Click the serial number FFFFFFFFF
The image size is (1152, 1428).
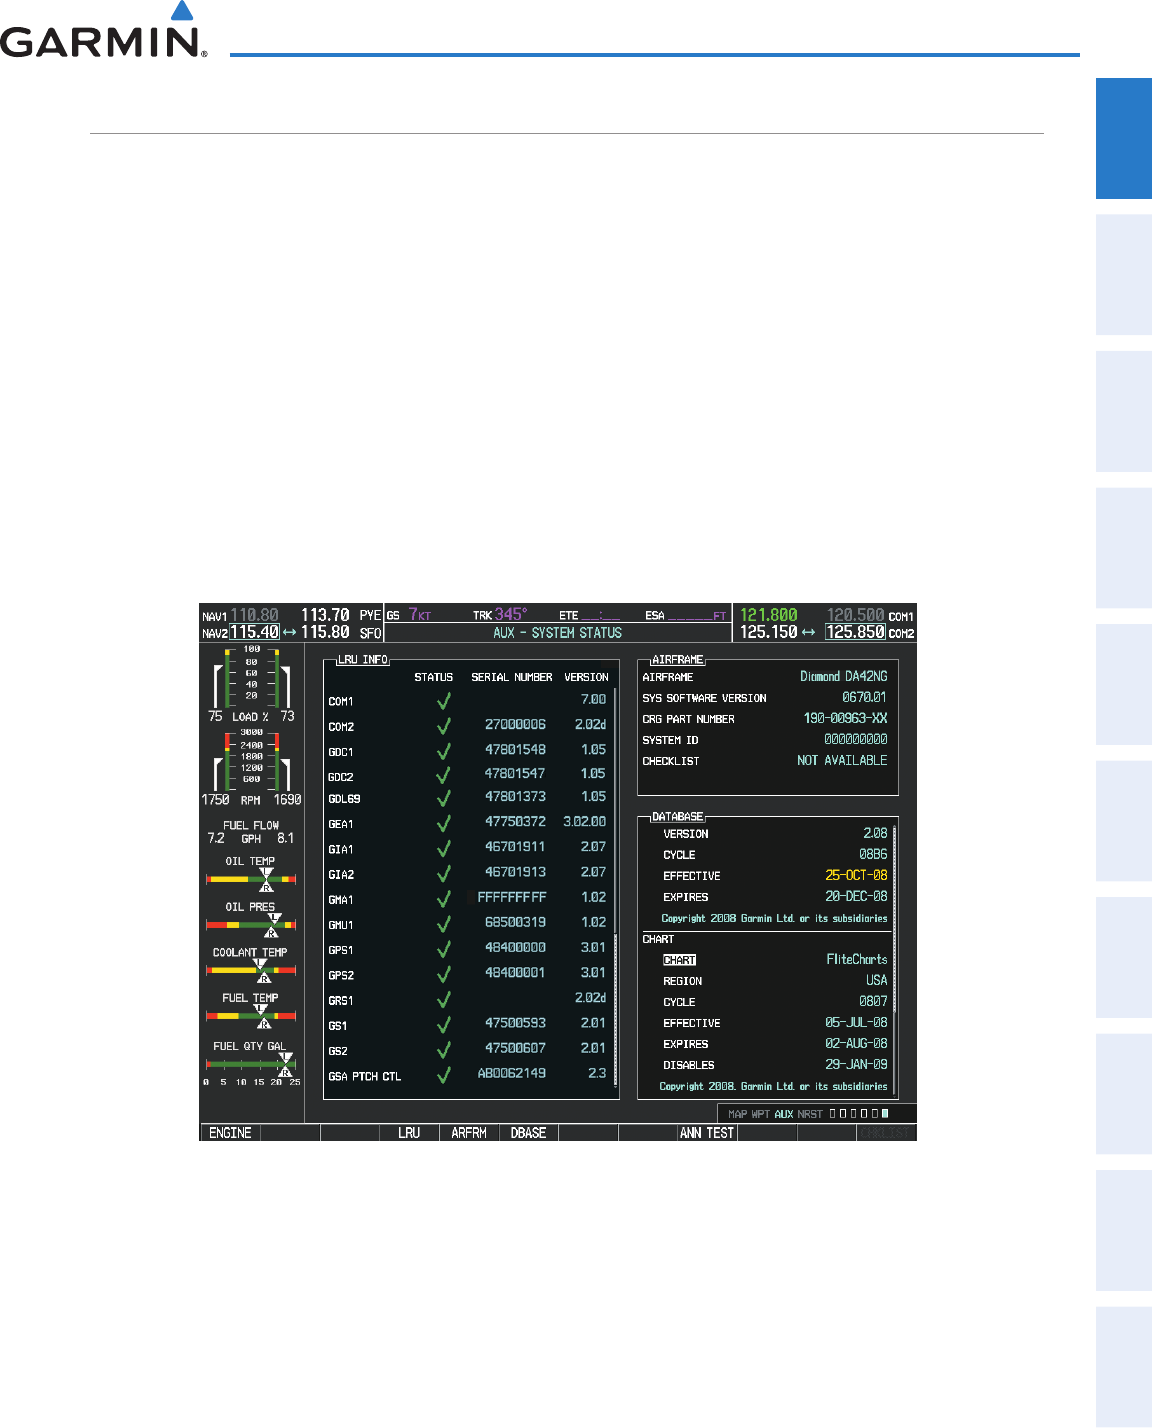point(512,898)
